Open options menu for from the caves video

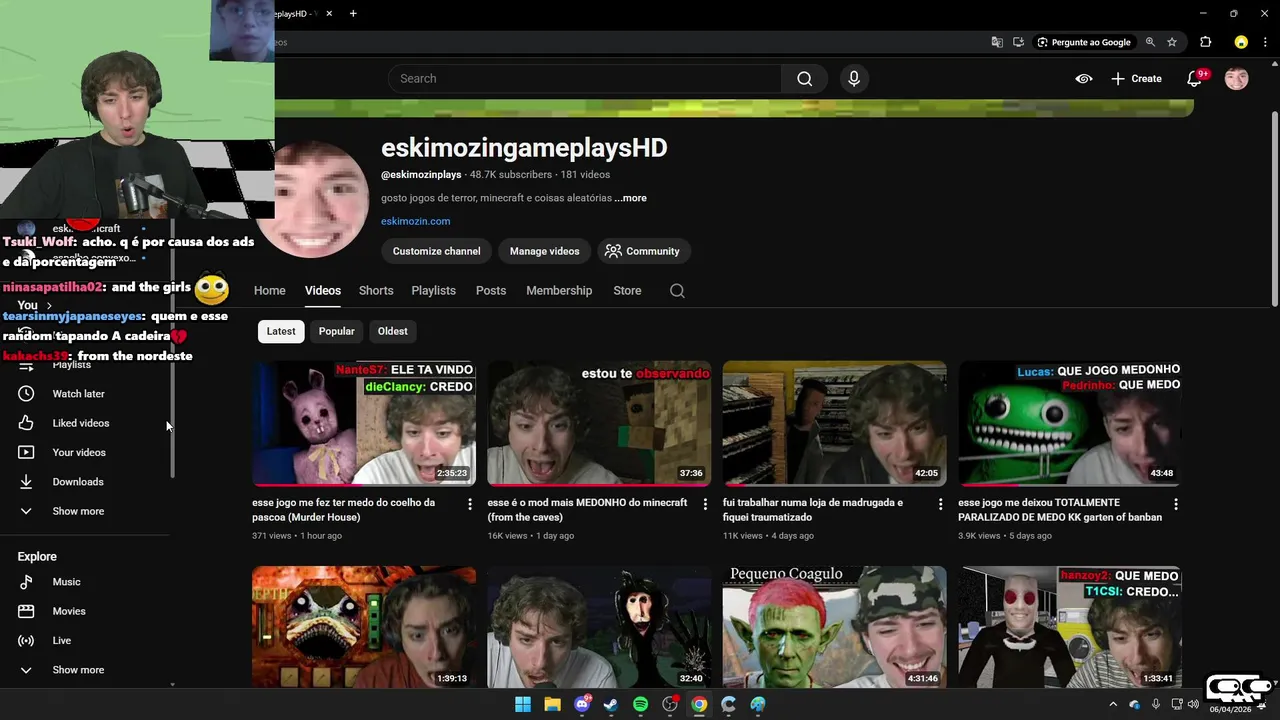tap(704, 504)
